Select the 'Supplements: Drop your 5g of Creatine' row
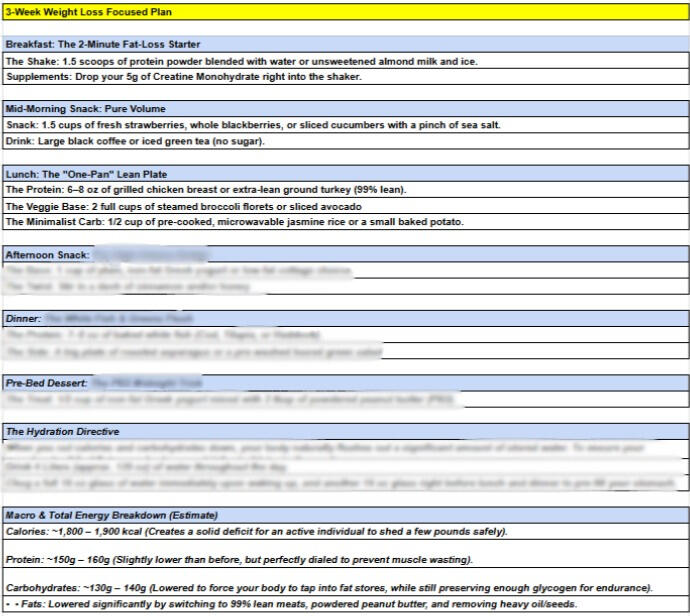690x616 pixels. coord(345,77)
